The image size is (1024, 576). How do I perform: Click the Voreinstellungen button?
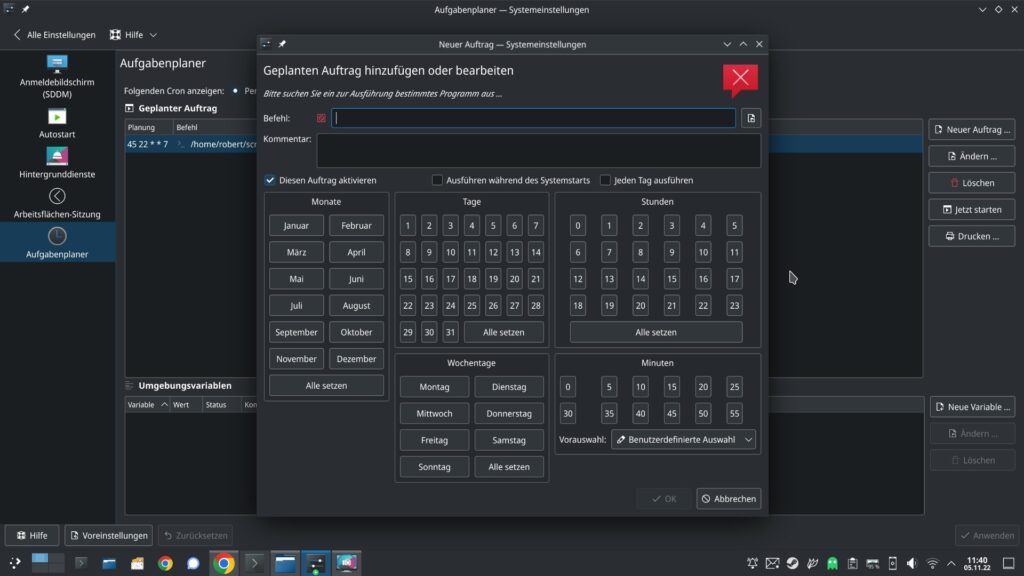(108, 536)
